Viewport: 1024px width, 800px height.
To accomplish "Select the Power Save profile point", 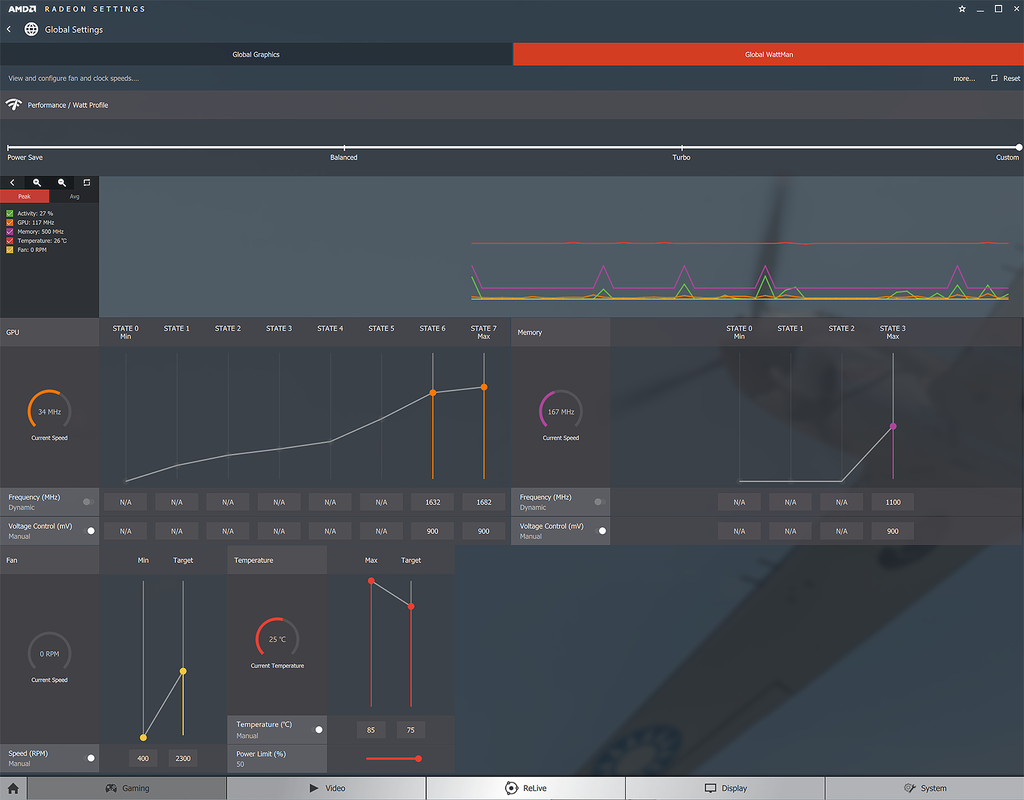I will (x=8, y=148).
